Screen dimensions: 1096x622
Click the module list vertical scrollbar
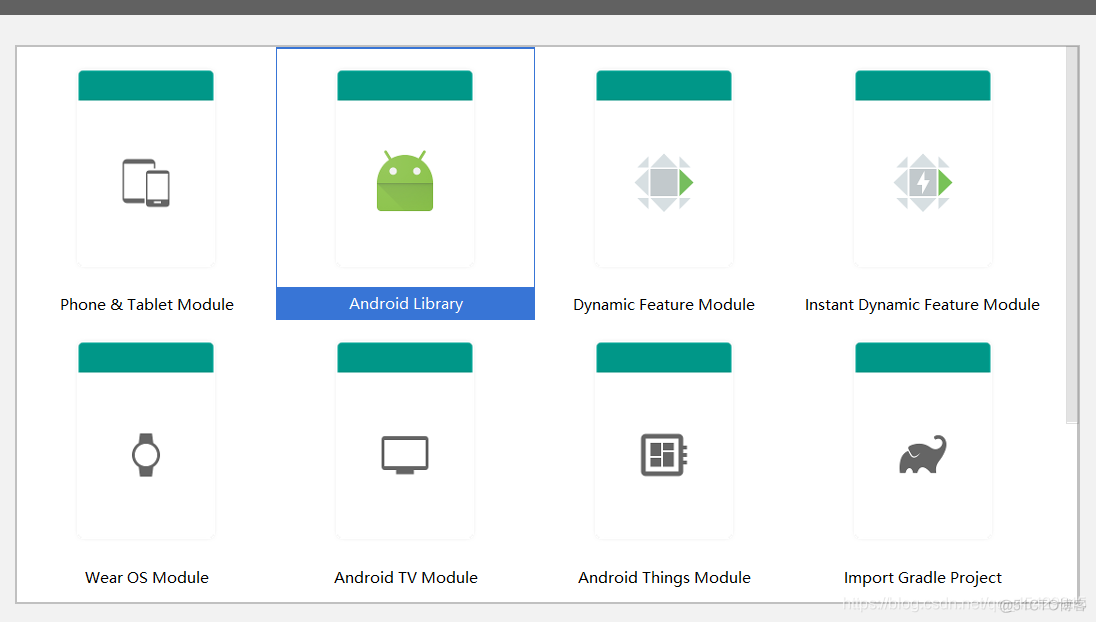pyautogui.click(x=1072, y=236)
